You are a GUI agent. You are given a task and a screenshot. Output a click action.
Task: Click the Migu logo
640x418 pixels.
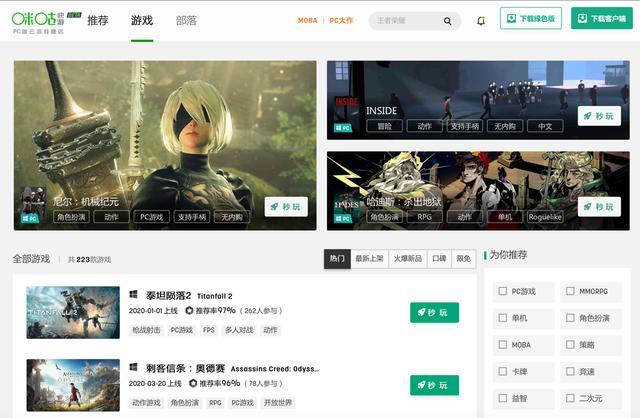(x=38, y=21)
